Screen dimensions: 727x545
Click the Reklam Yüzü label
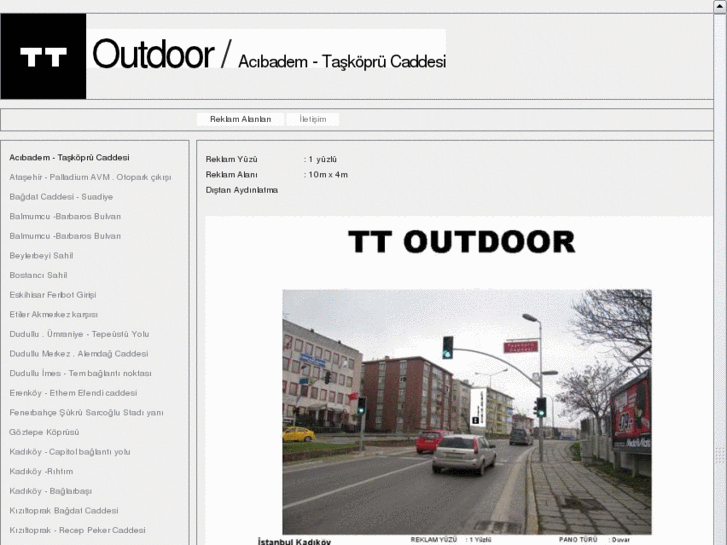pyautogui.click(x=231, y=159)
